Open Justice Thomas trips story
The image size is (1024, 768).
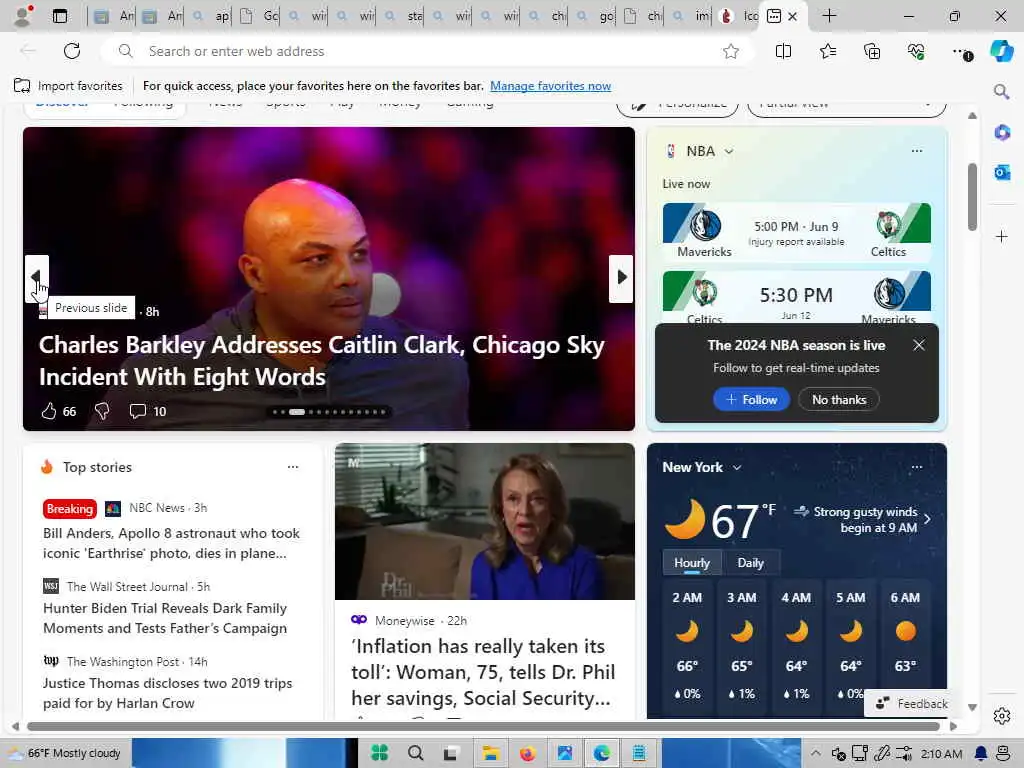[167, 693]
